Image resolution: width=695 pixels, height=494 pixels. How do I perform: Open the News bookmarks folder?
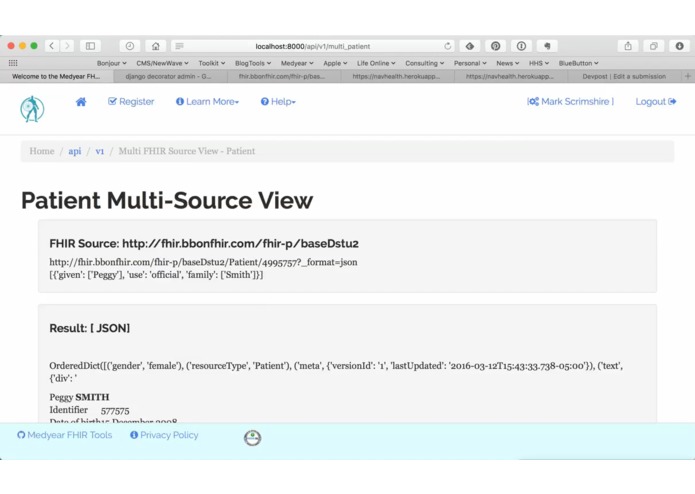508,63
